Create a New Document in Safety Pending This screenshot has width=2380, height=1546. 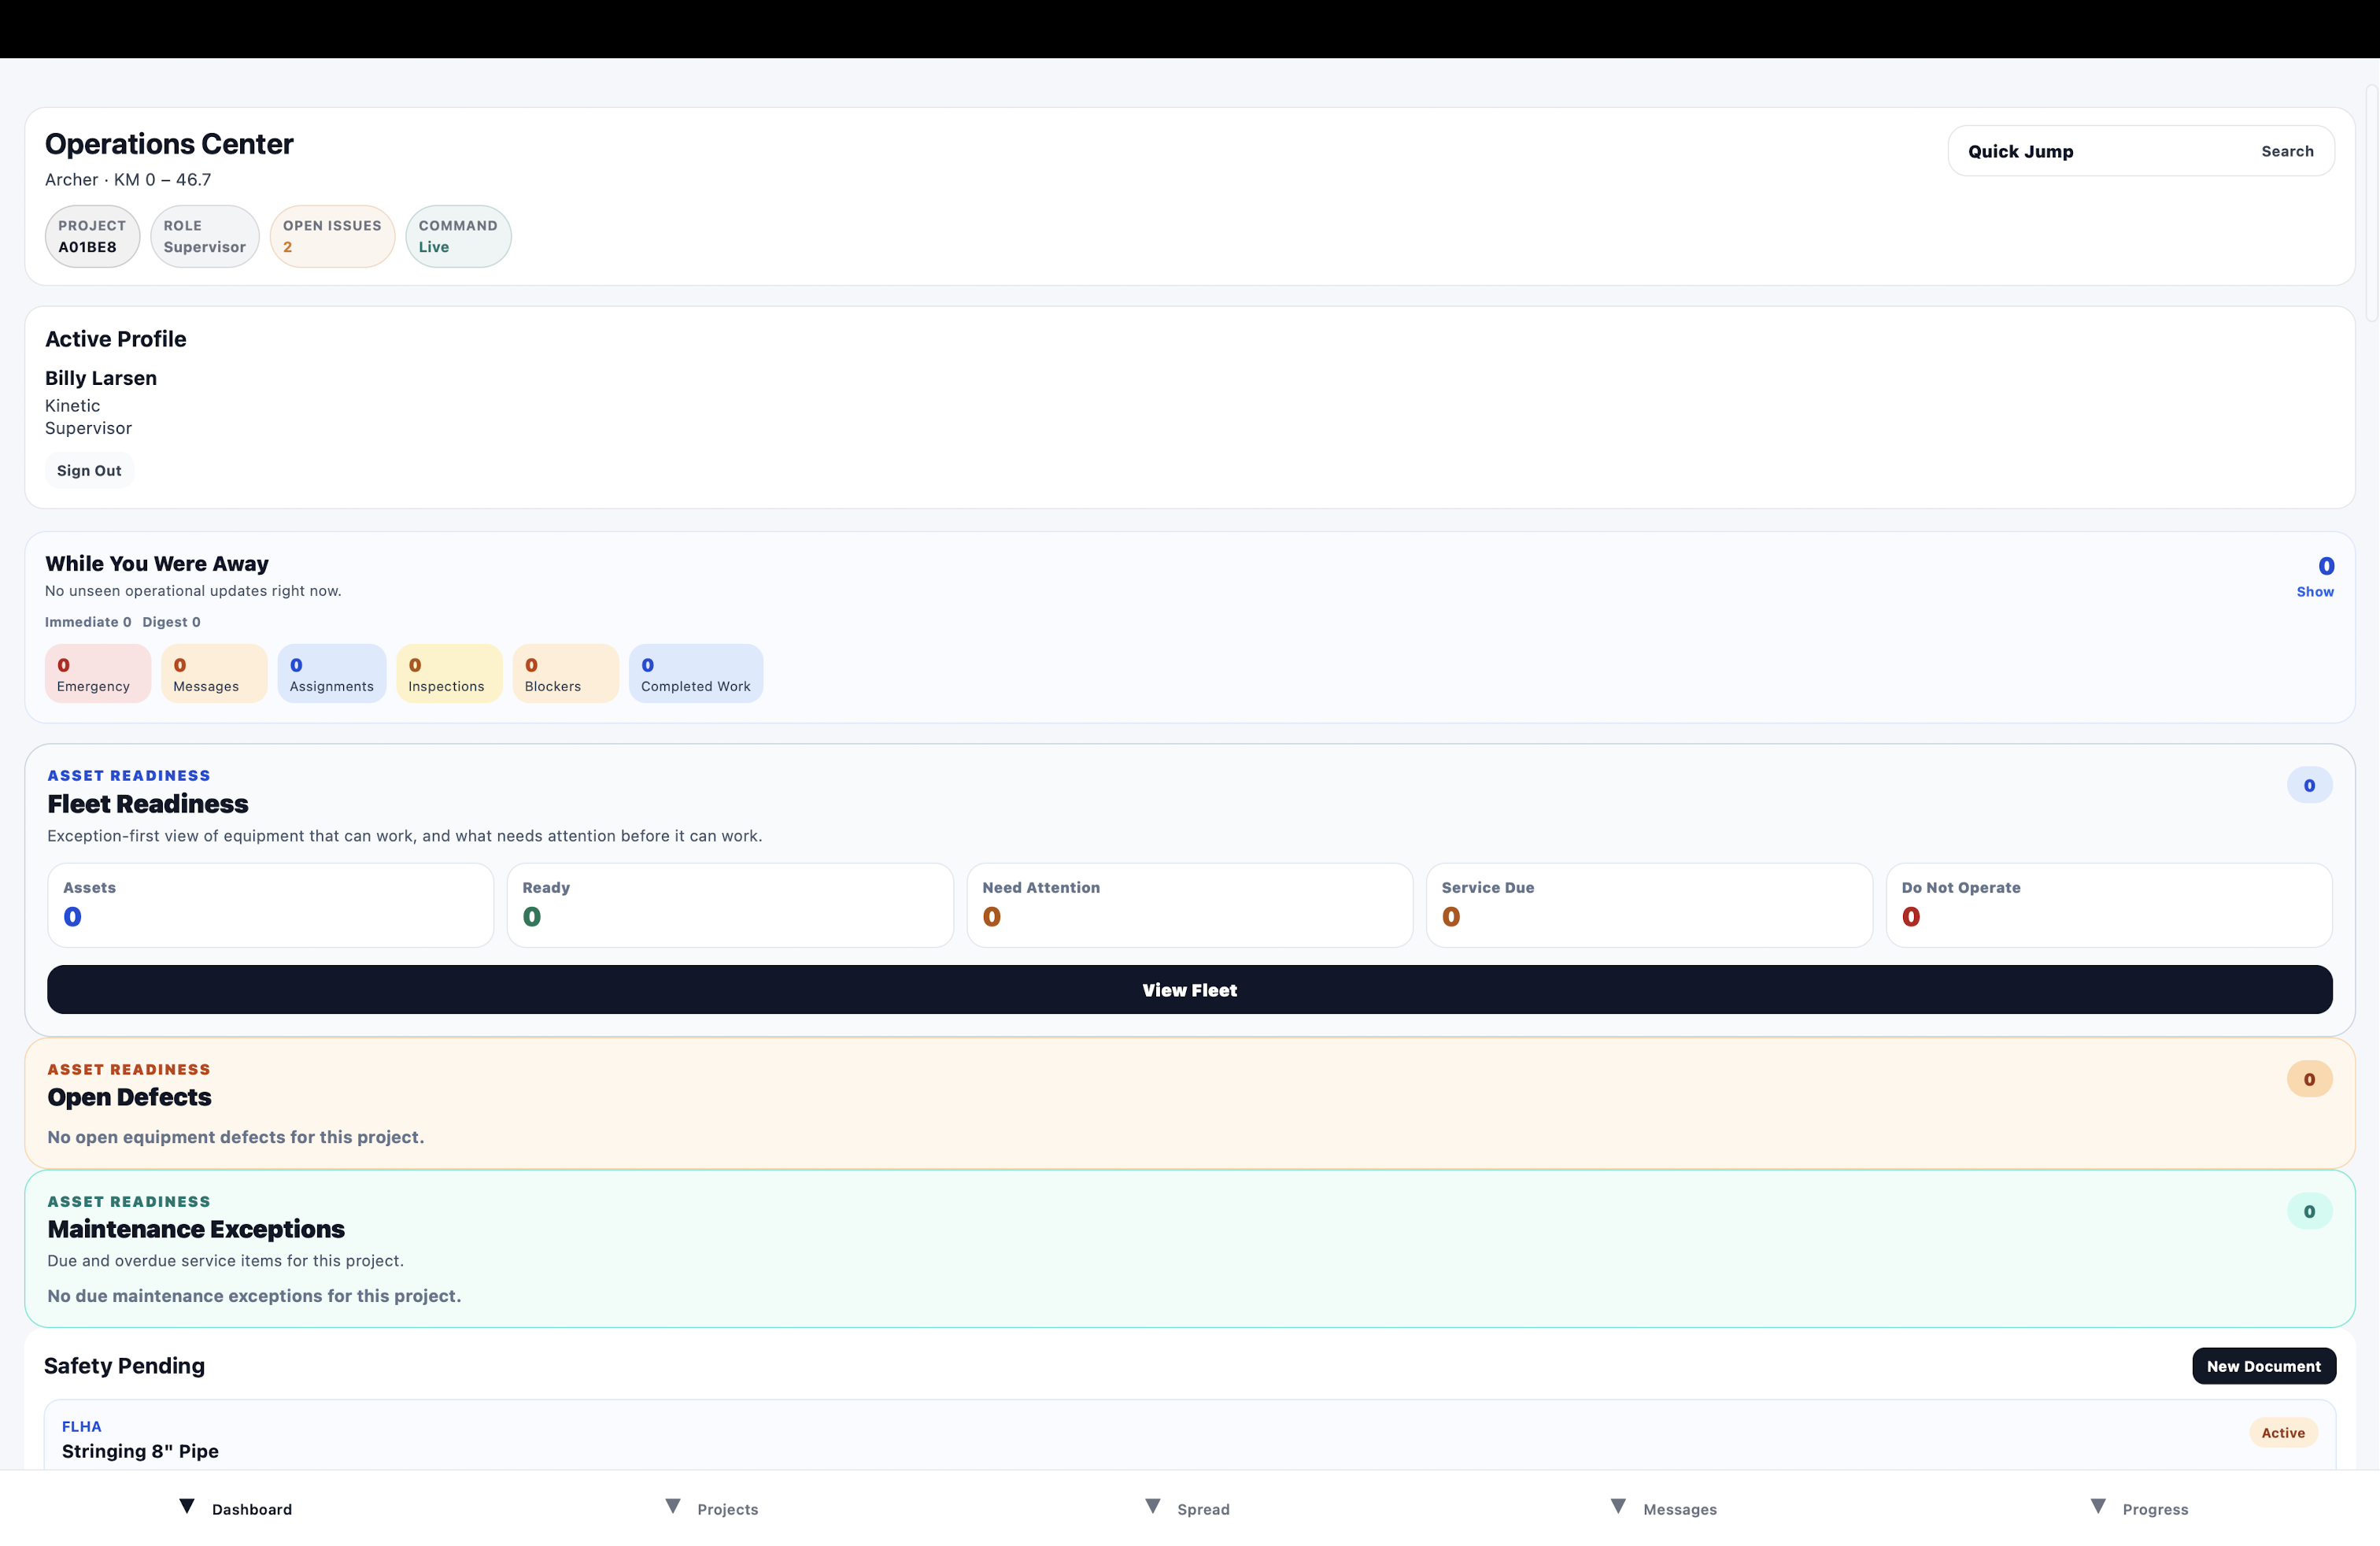pos(2264,1366)
